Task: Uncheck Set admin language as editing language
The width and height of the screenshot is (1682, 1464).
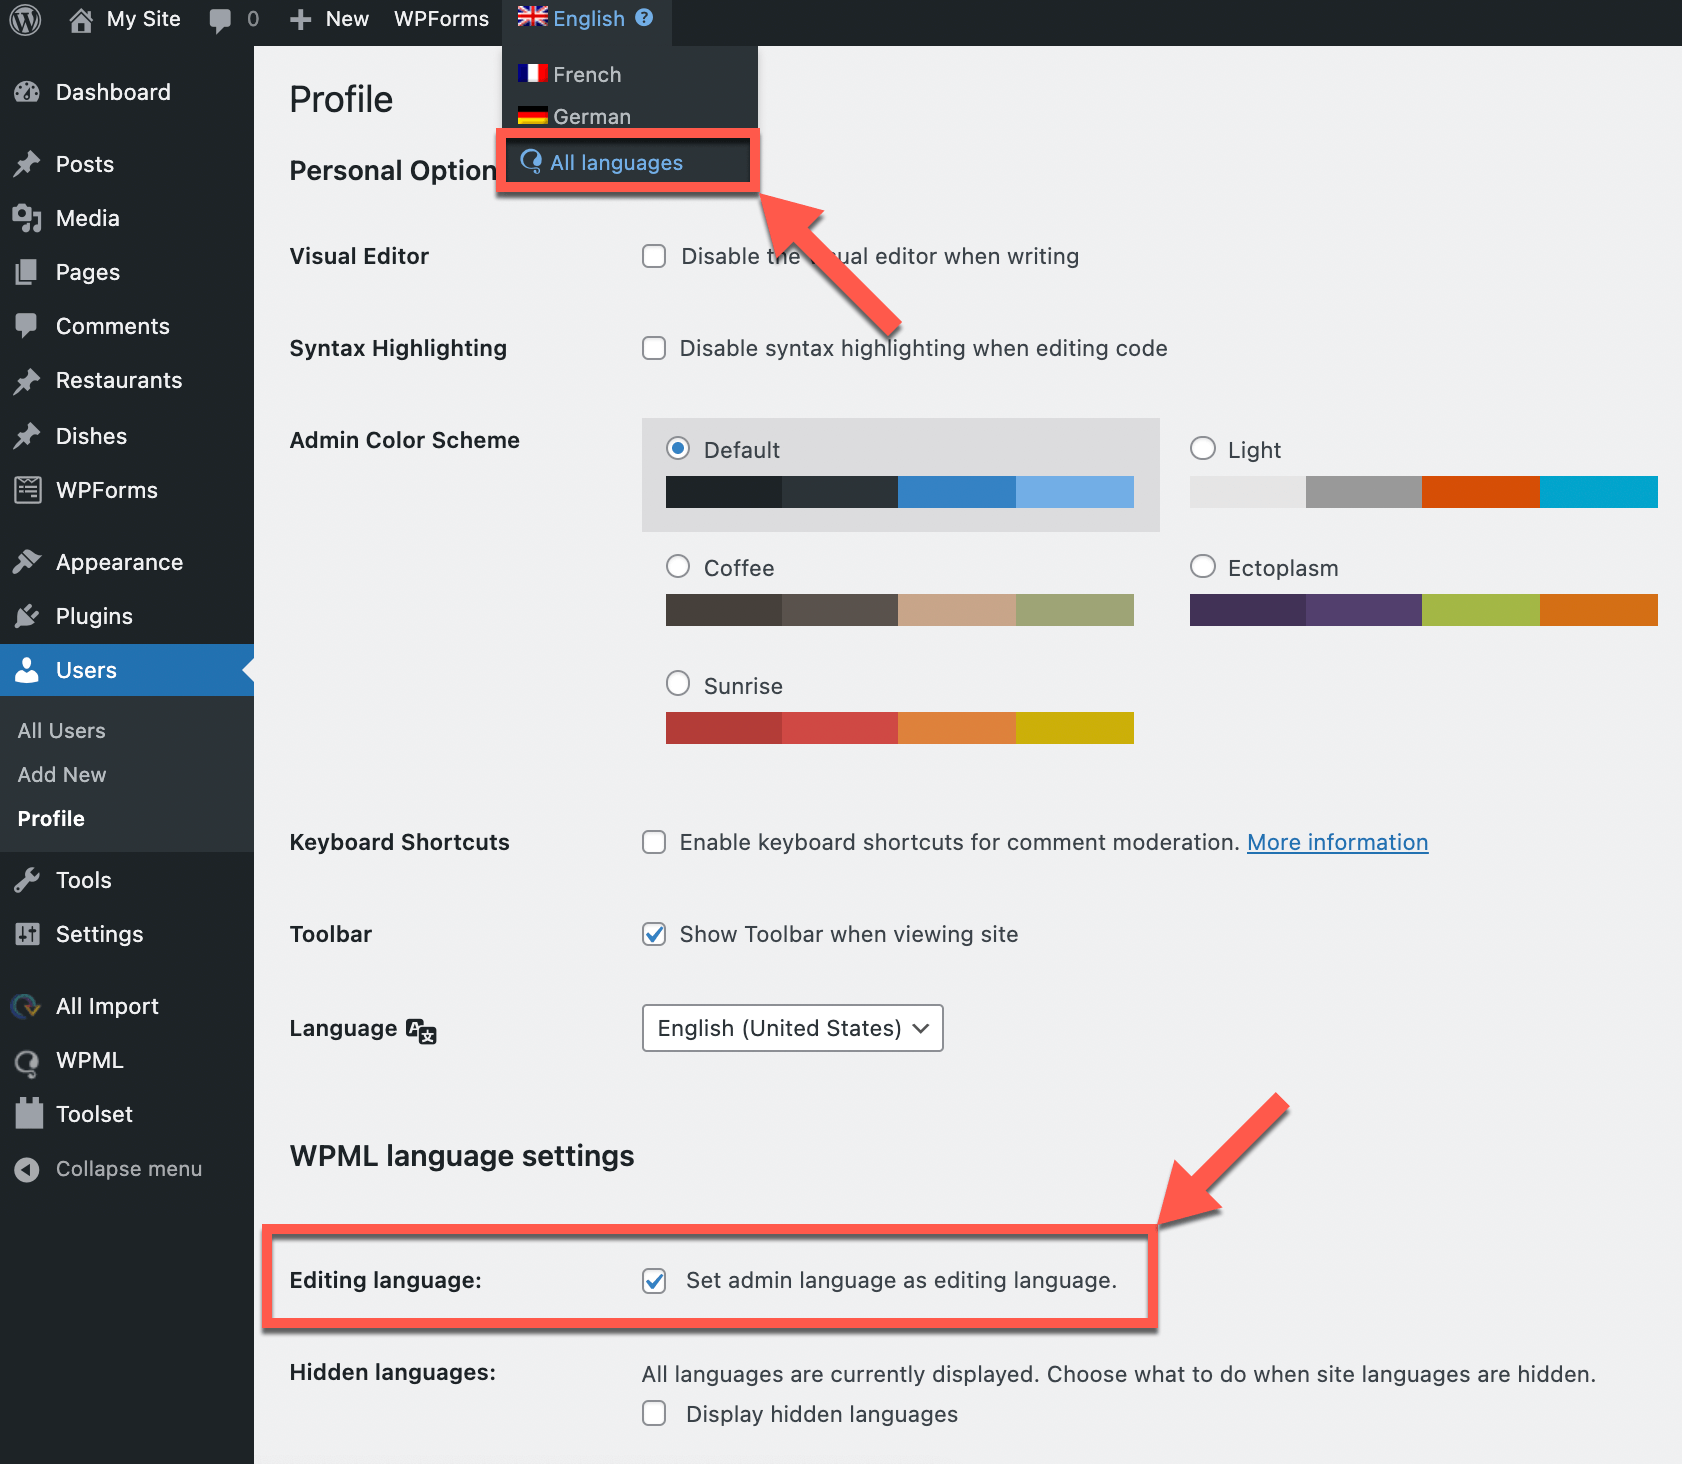Action: 654,1281
